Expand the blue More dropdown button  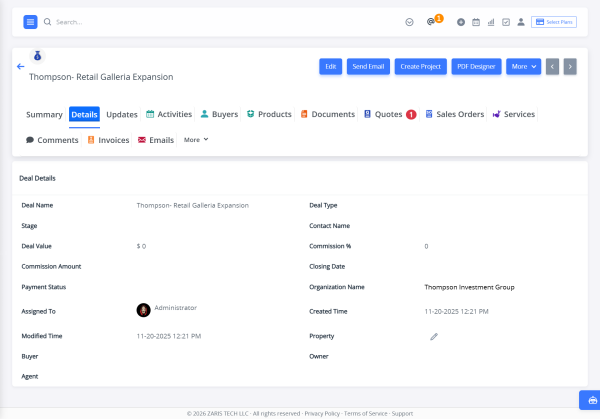point(523,67)
